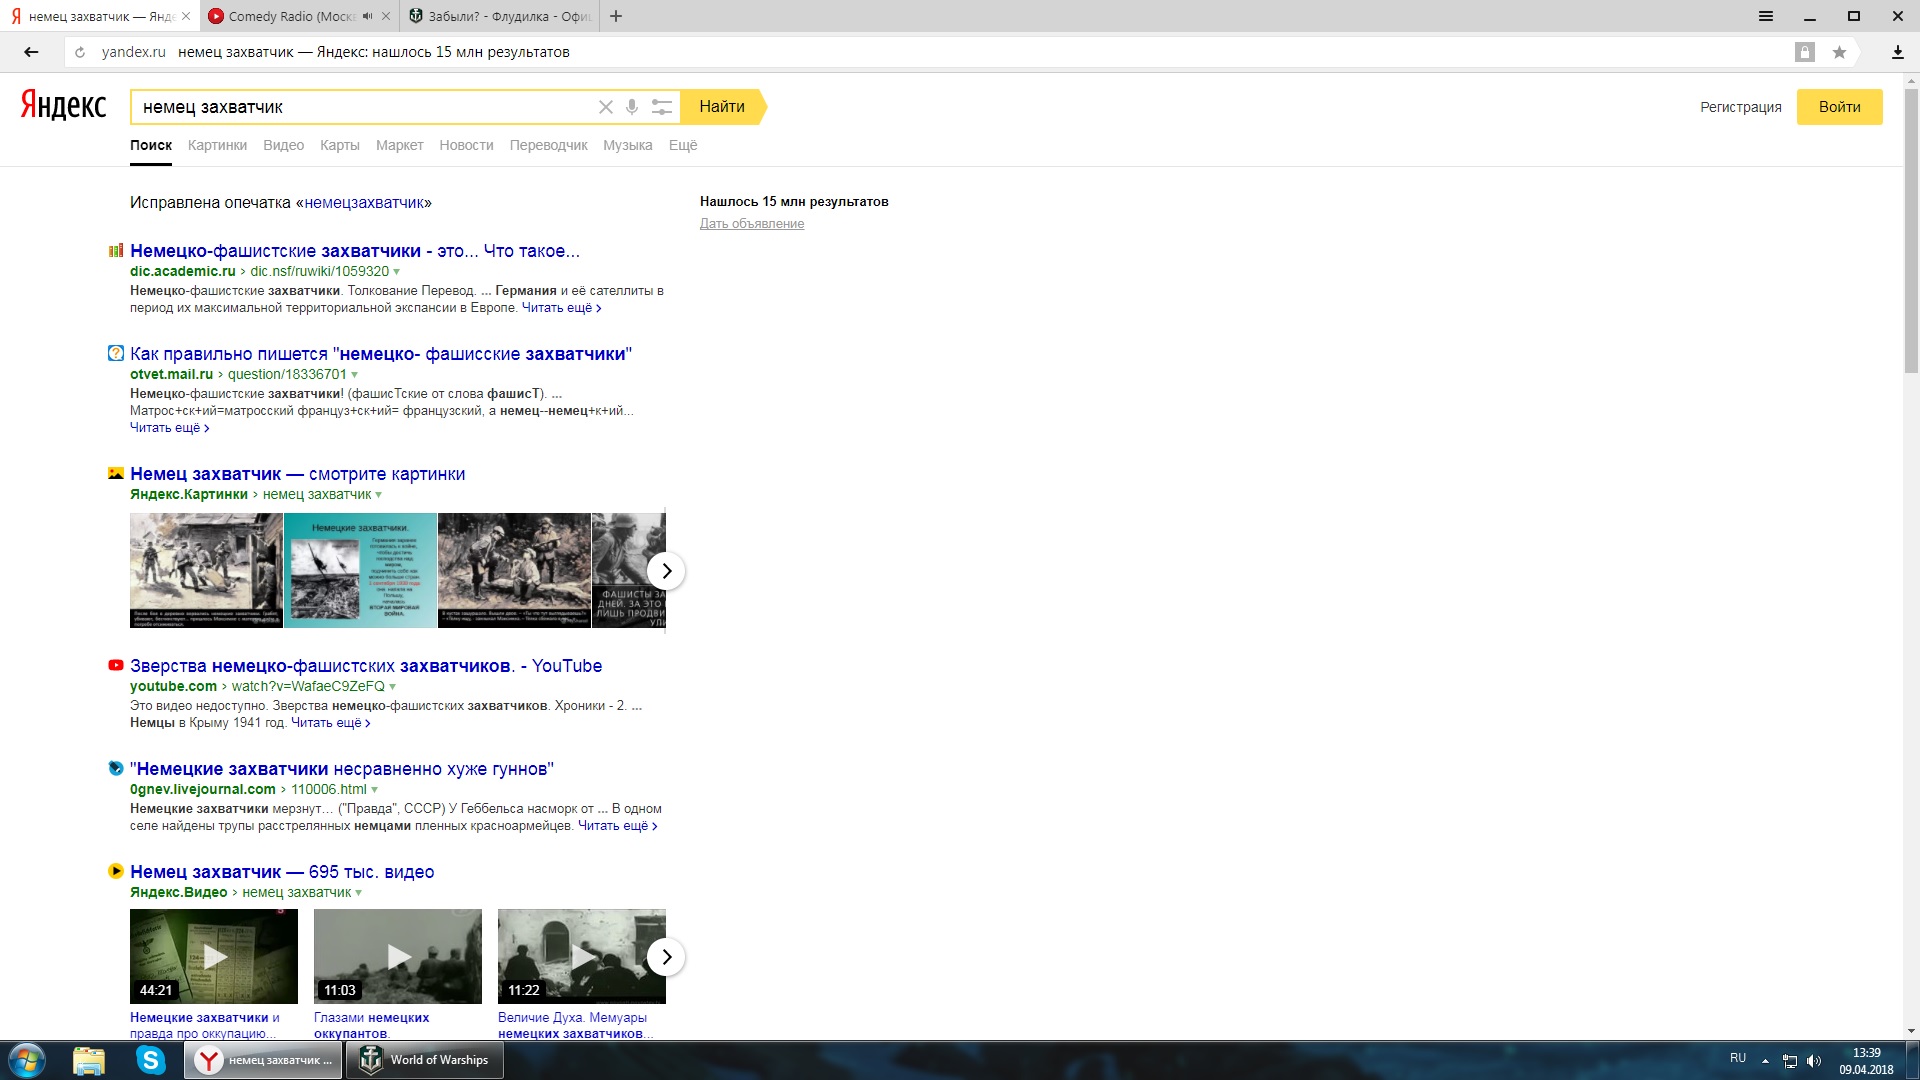Screen dimensions: 1920x1080
Task: Expand dic.academic.ru result dropdown arrow
Action: point(397,272)
